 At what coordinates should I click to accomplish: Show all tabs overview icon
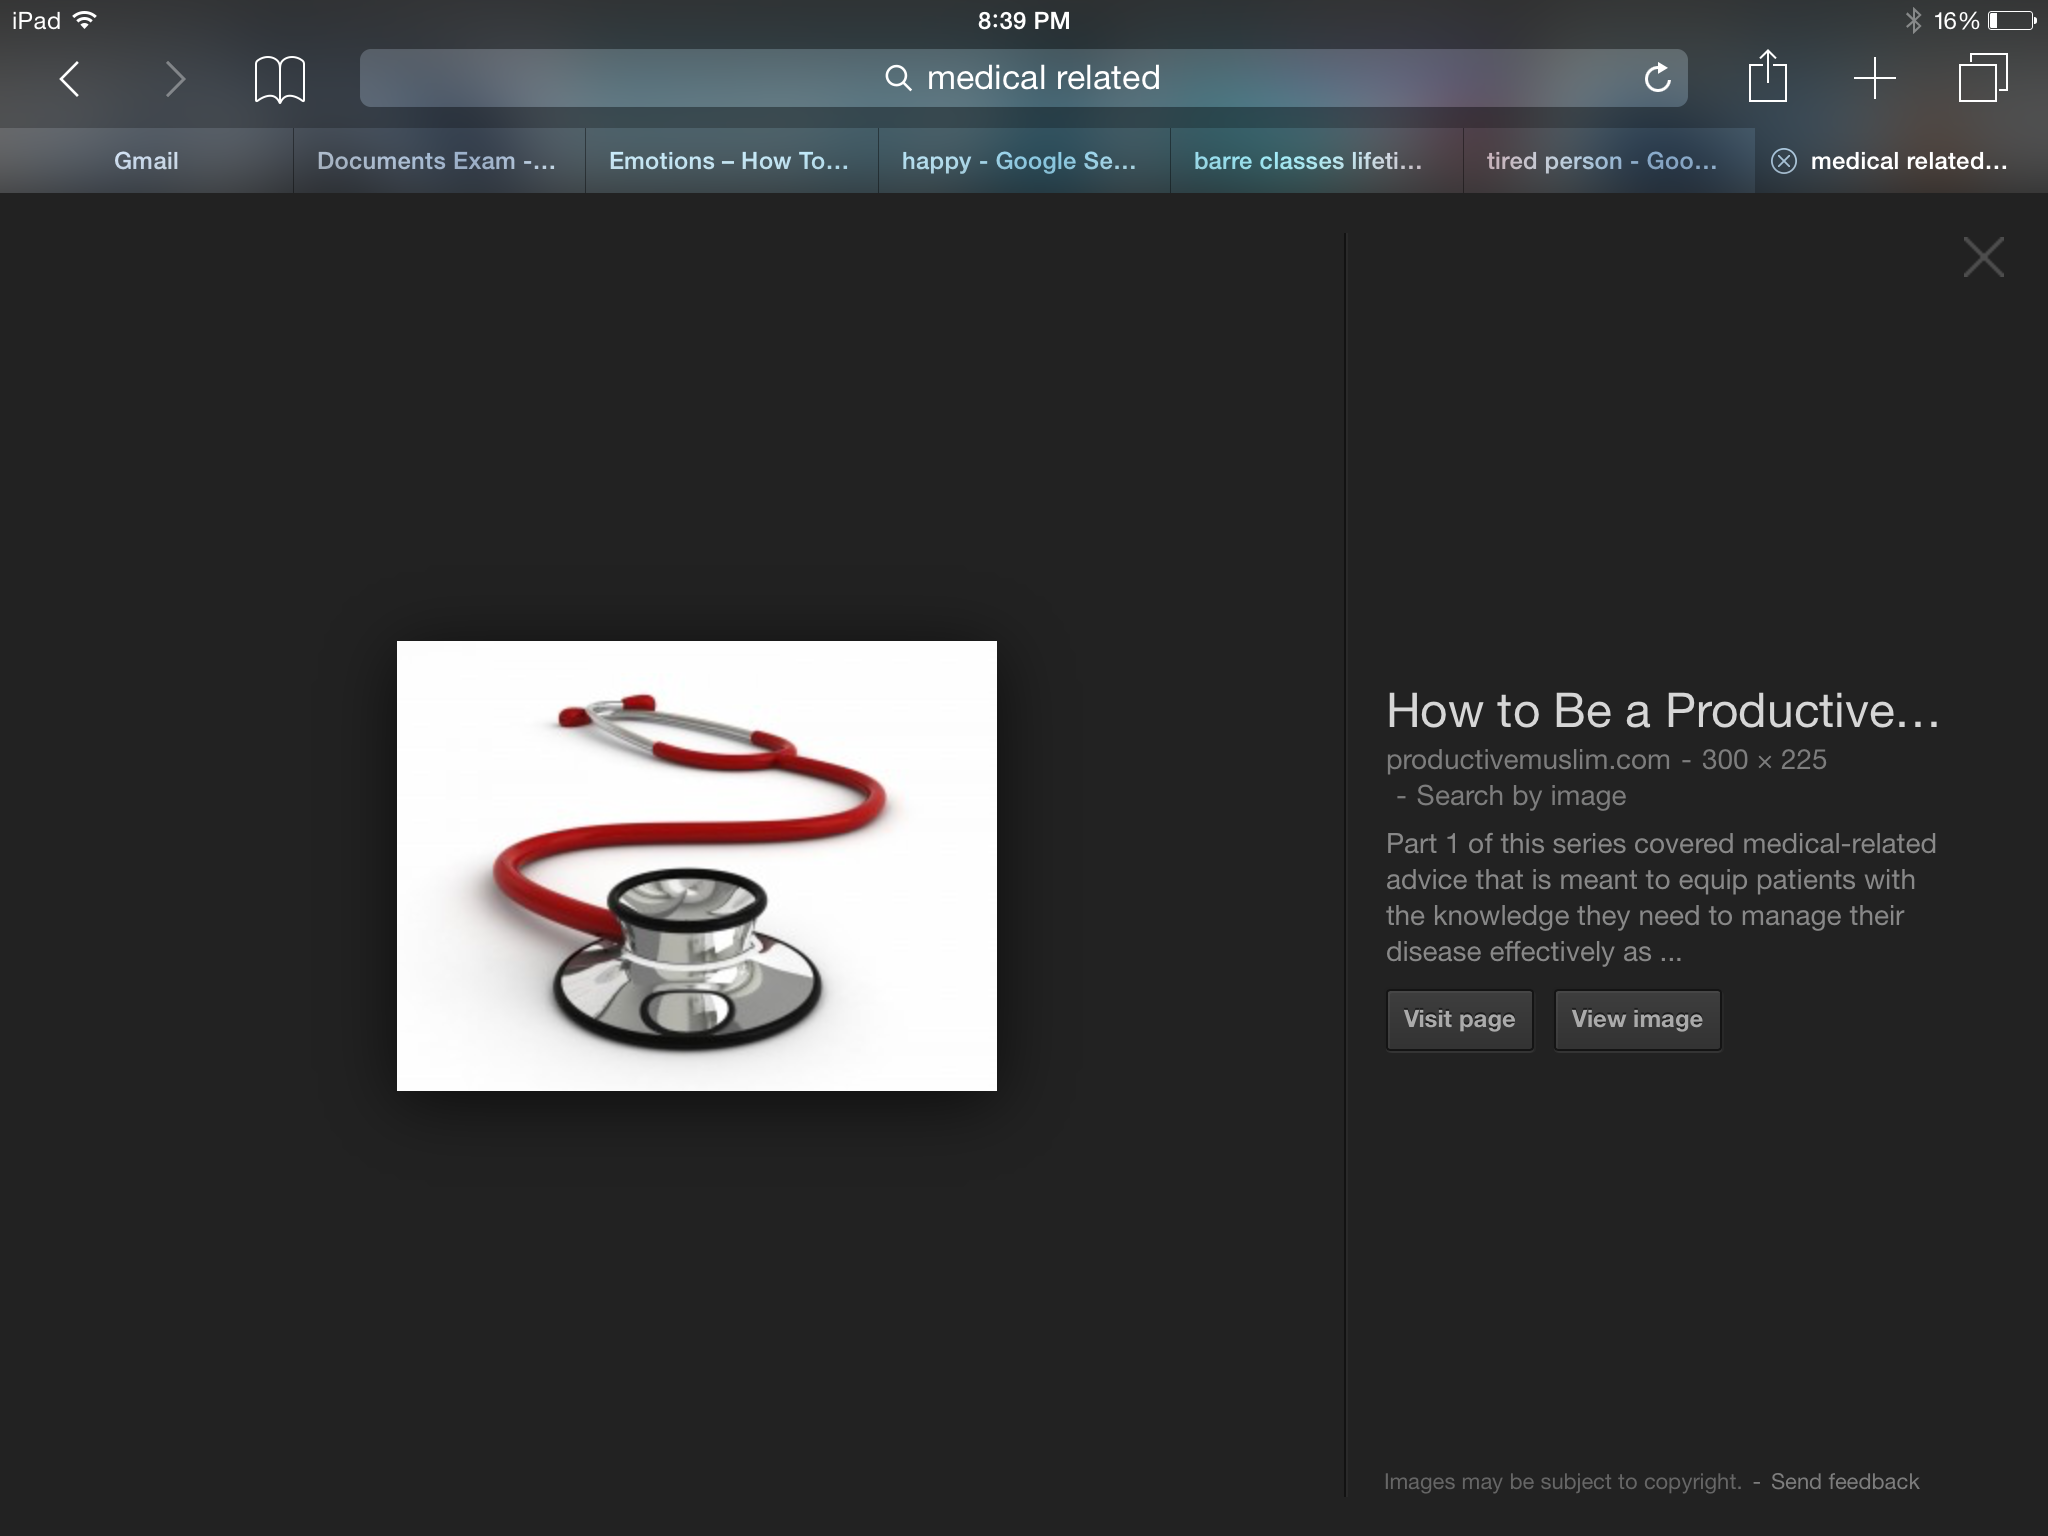pyautogui.click(x=1982, y=78)
